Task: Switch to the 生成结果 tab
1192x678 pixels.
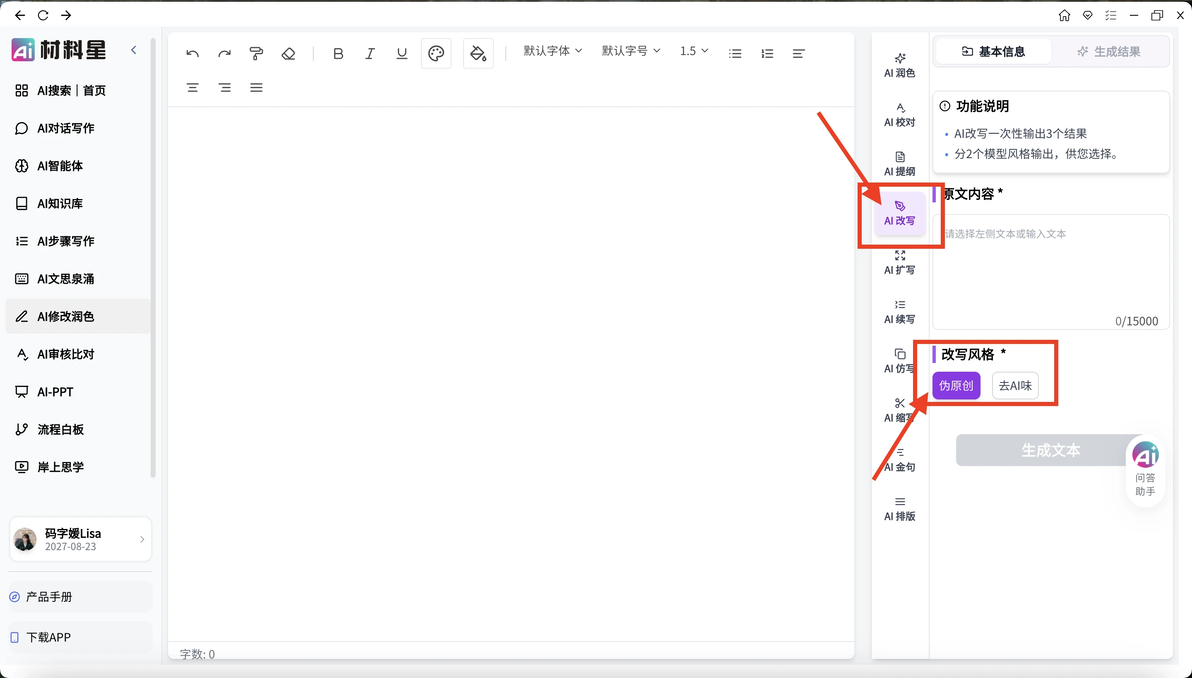Action: [1109, 52]
